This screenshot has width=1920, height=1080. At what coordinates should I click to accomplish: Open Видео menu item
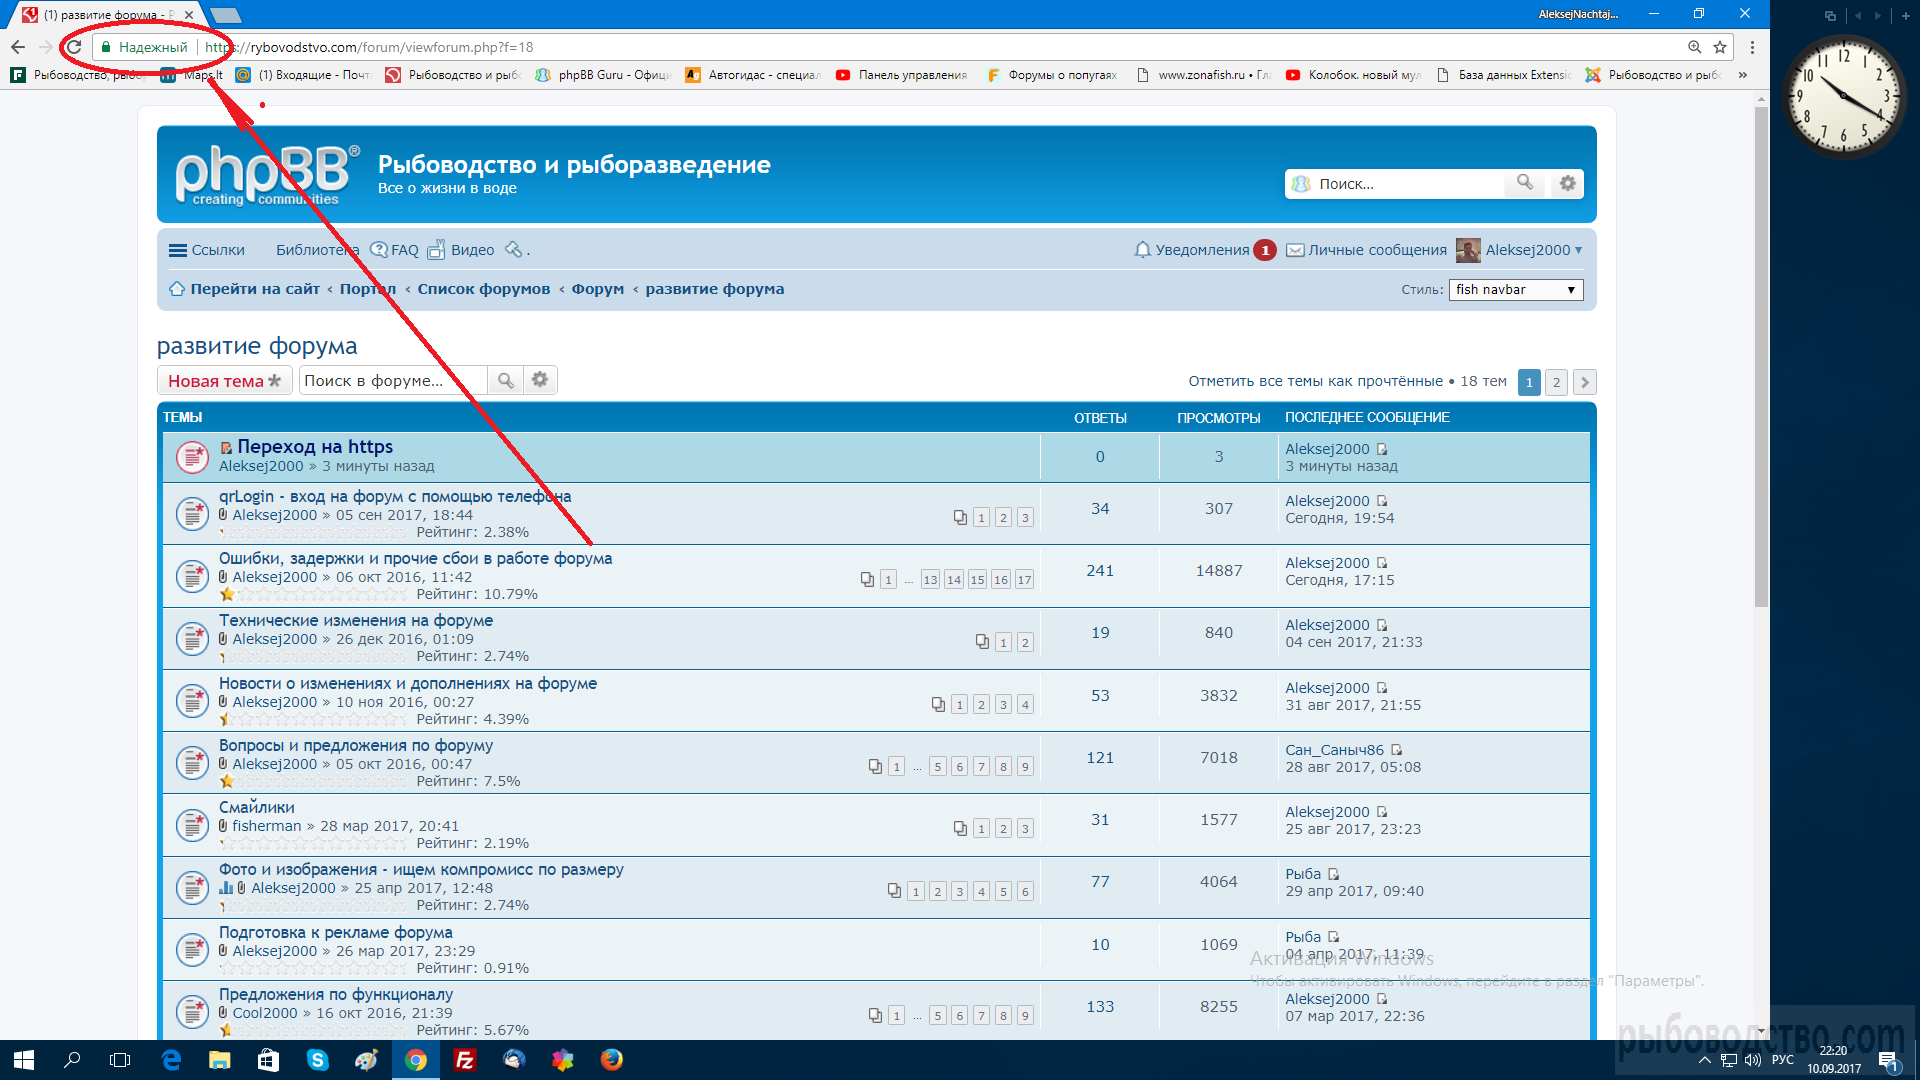click(x=461, y=250)
